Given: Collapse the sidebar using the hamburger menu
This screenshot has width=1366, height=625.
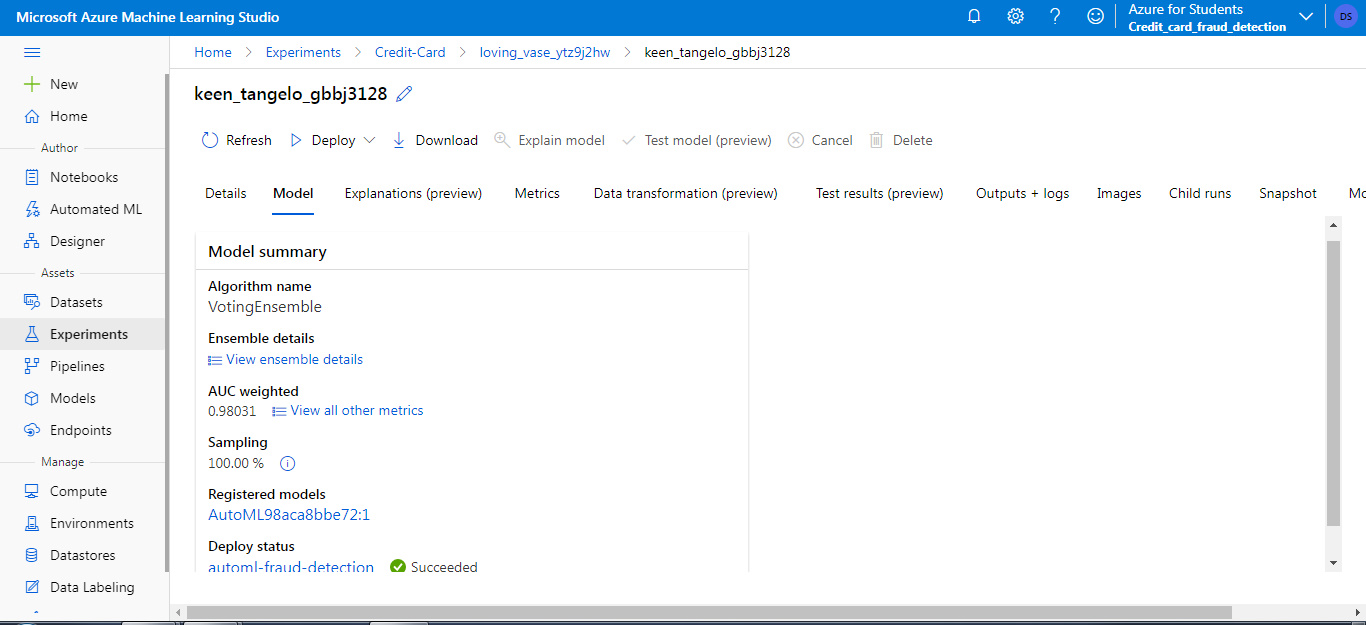Looking at the screenshot, I should click(x=34, y=52).
